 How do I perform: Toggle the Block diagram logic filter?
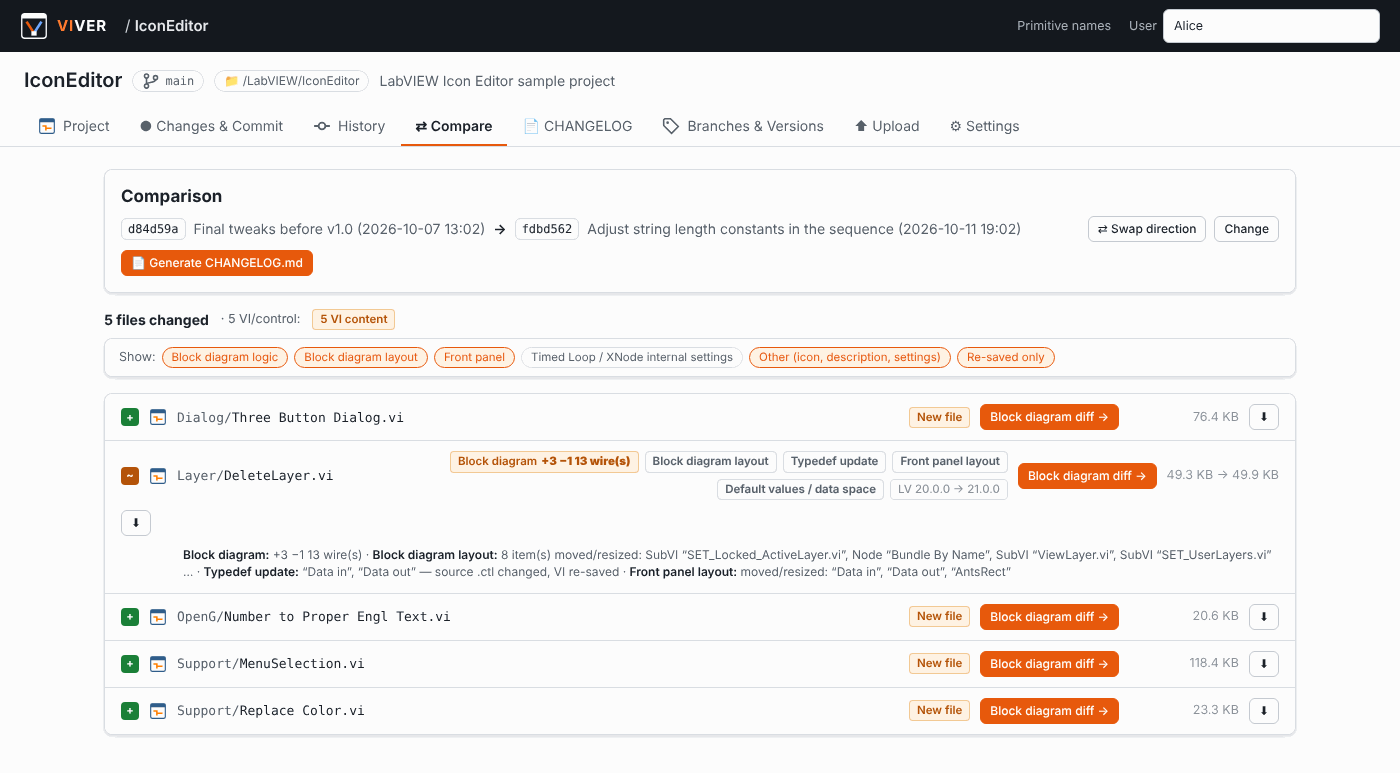pyautogui.click(x=225, y=357)
